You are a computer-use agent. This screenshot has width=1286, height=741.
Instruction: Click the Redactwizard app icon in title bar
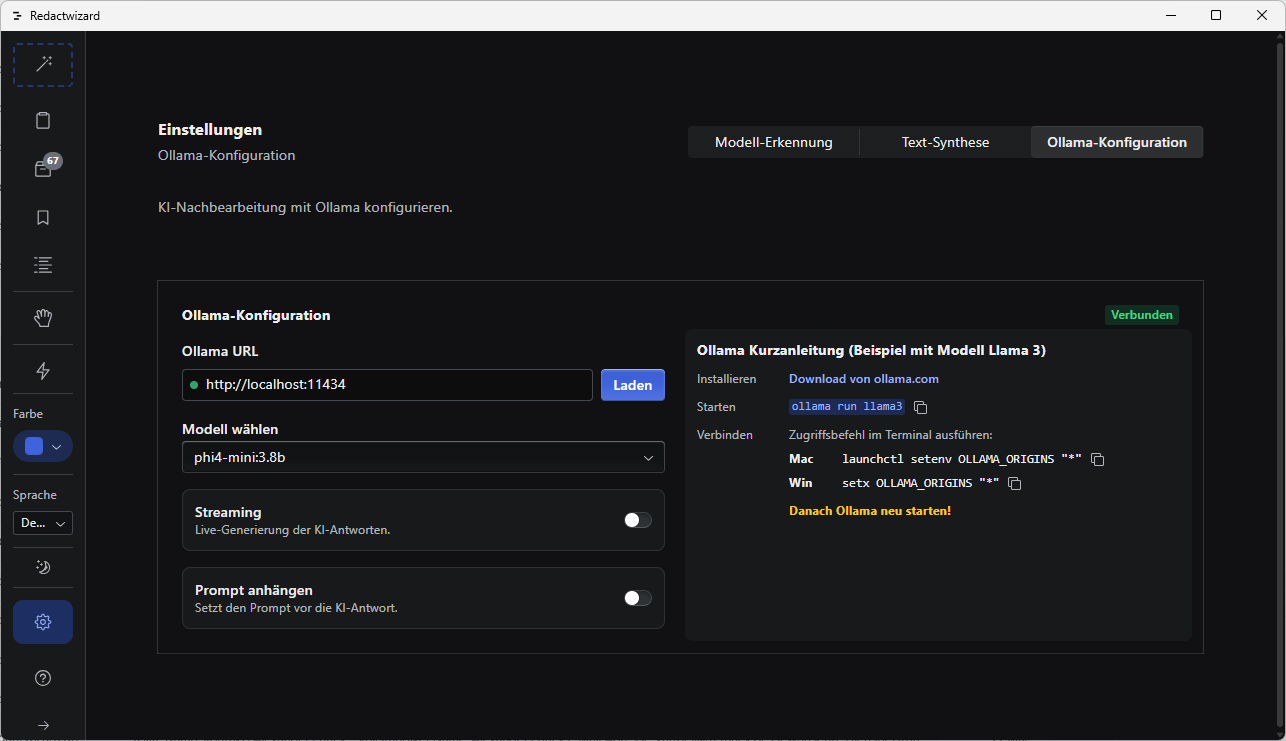(17, 16)
